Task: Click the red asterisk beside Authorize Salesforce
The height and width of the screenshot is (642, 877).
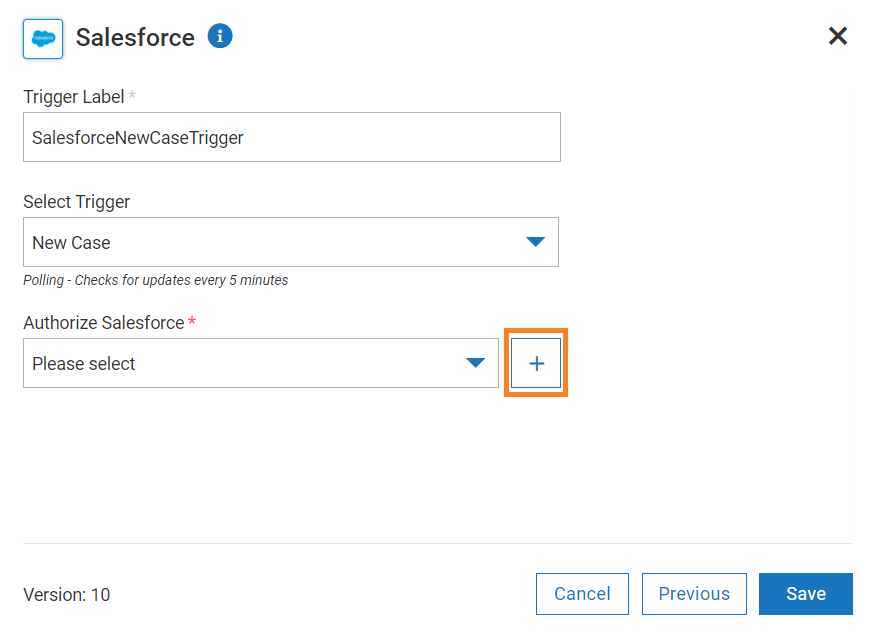Action: pos(192,323)
